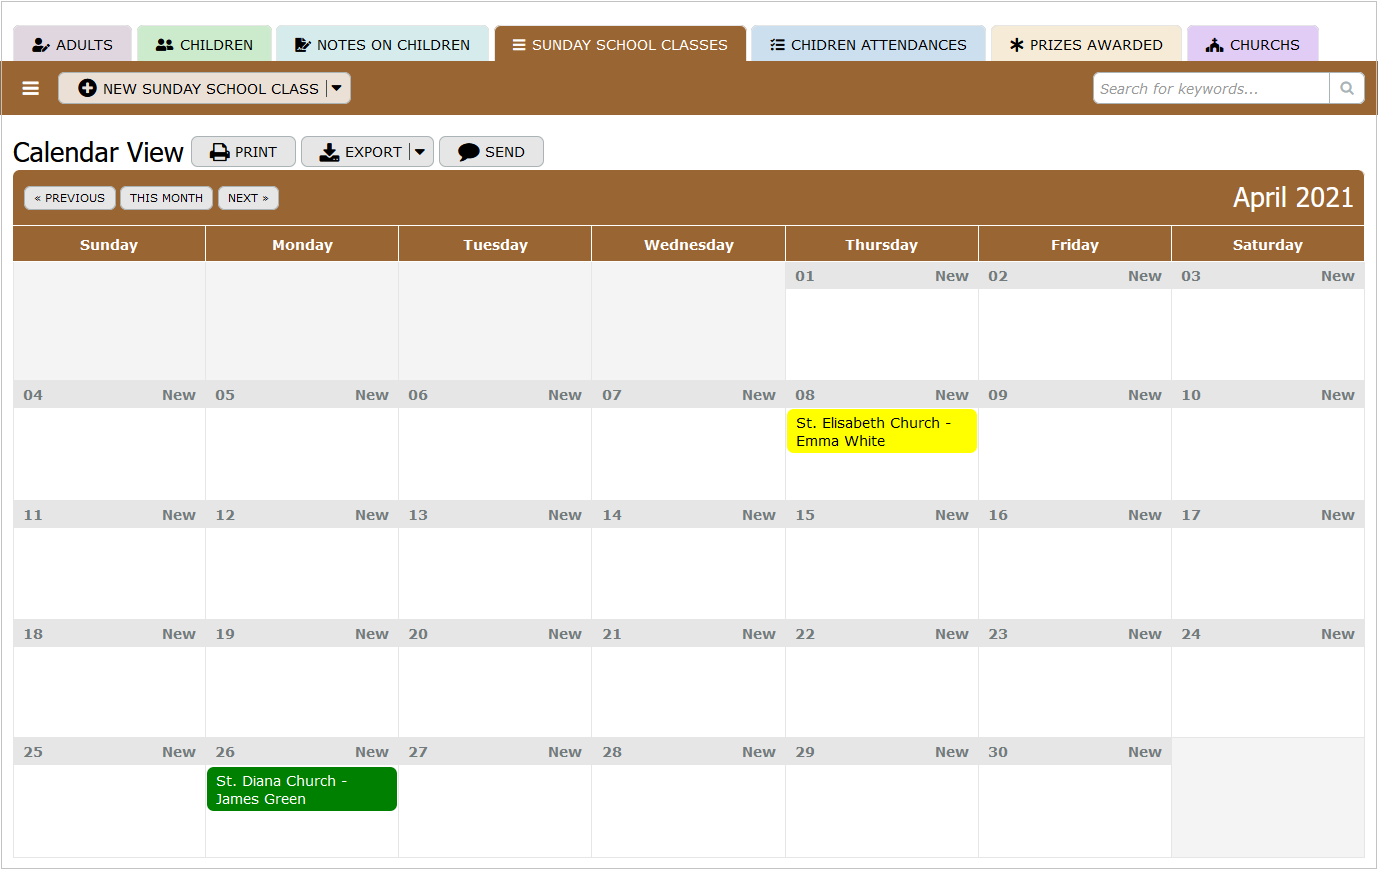Screen dimensions: 1378x871
Task: Go to the previous month
Action: point(70,198)
